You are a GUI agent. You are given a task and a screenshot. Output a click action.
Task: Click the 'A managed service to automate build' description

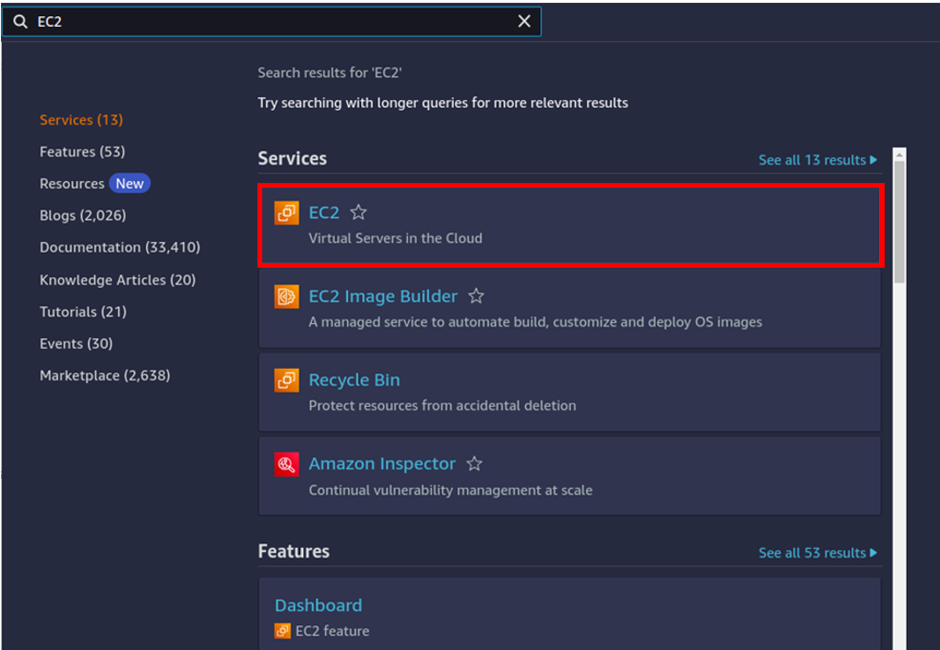[535, 323]
